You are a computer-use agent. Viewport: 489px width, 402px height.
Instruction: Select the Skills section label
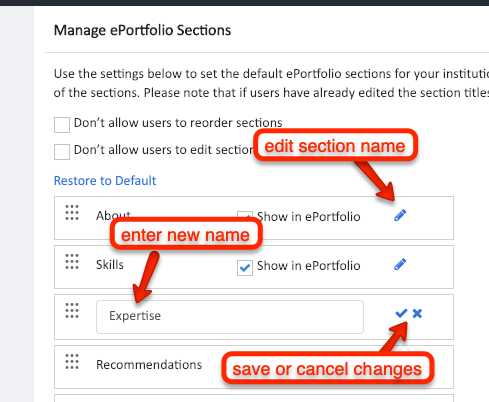point(110,265)
